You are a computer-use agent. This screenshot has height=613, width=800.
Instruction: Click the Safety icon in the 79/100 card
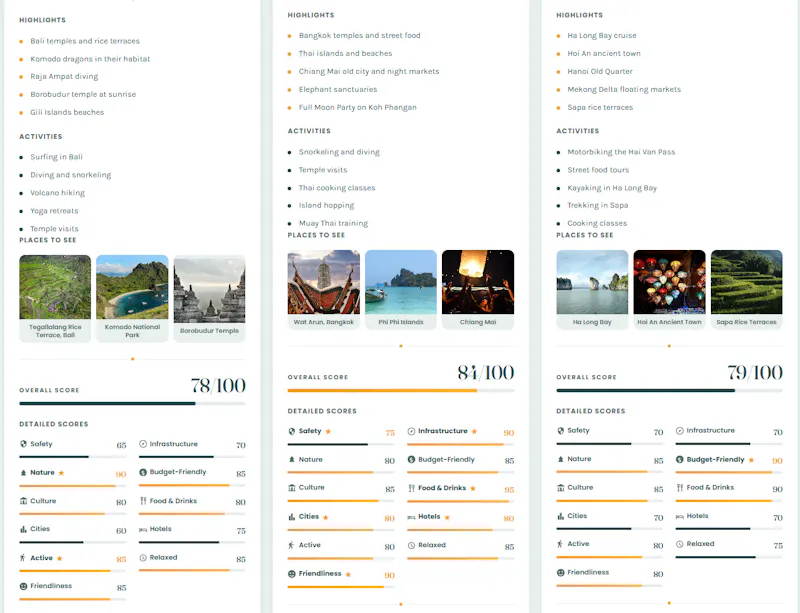click(x=560, y=430)
